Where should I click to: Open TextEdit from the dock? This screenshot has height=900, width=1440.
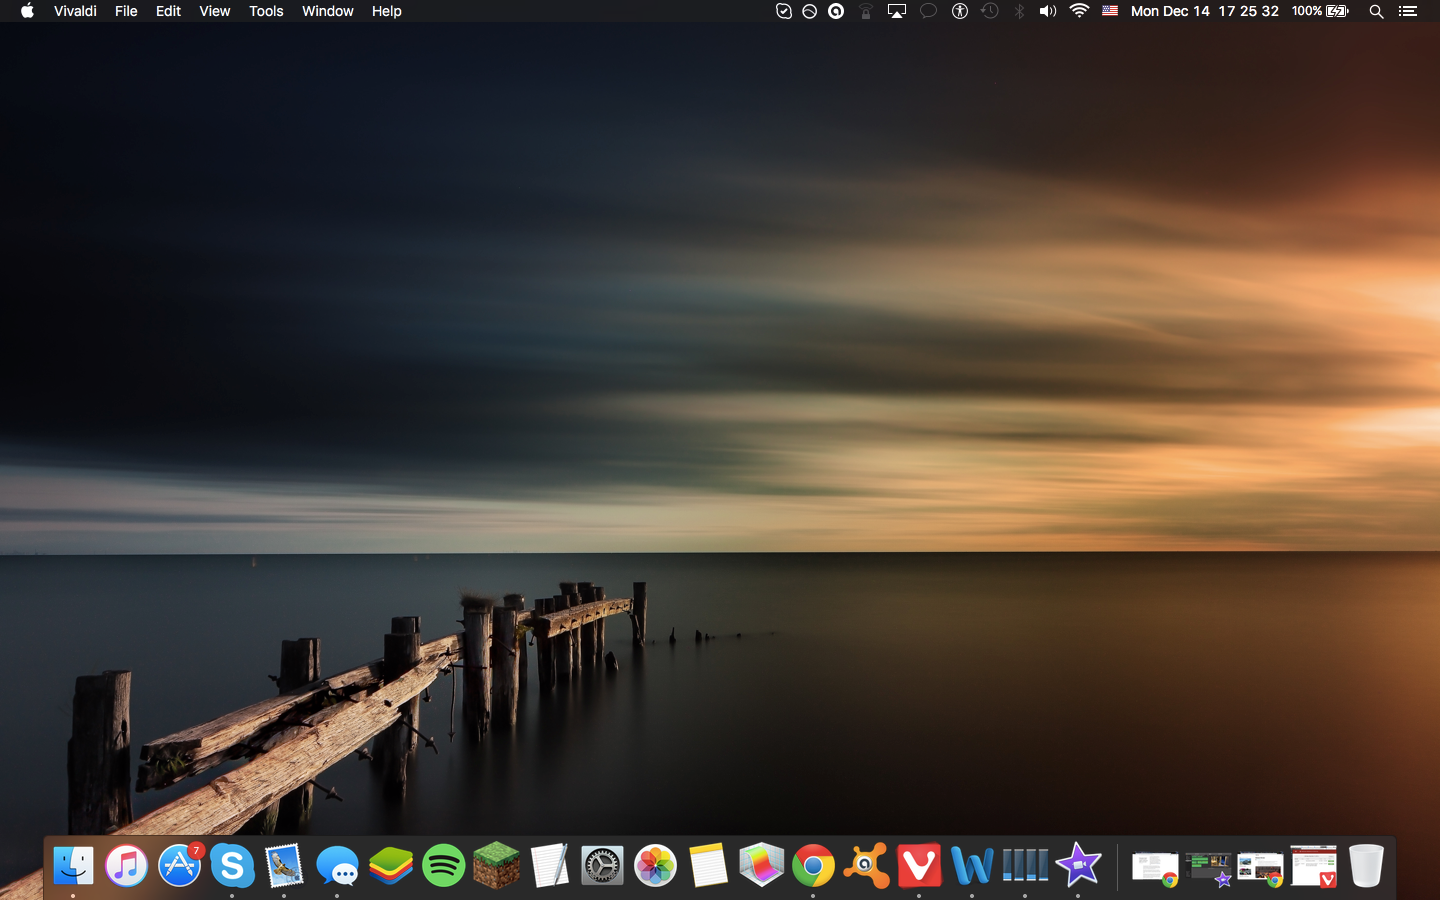[549, 865]
